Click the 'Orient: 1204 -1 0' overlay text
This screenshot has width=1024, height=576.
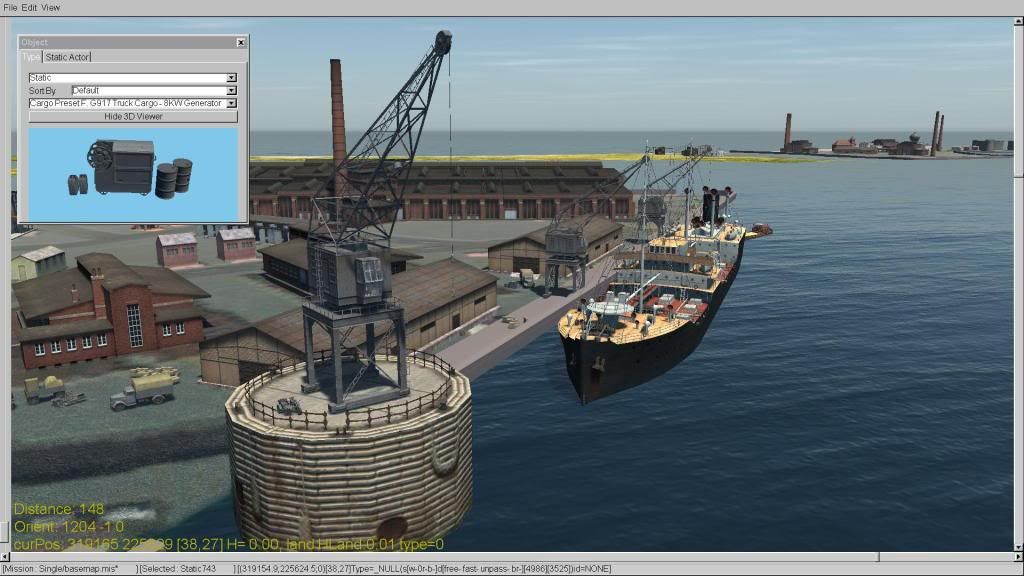pos(69,527)
